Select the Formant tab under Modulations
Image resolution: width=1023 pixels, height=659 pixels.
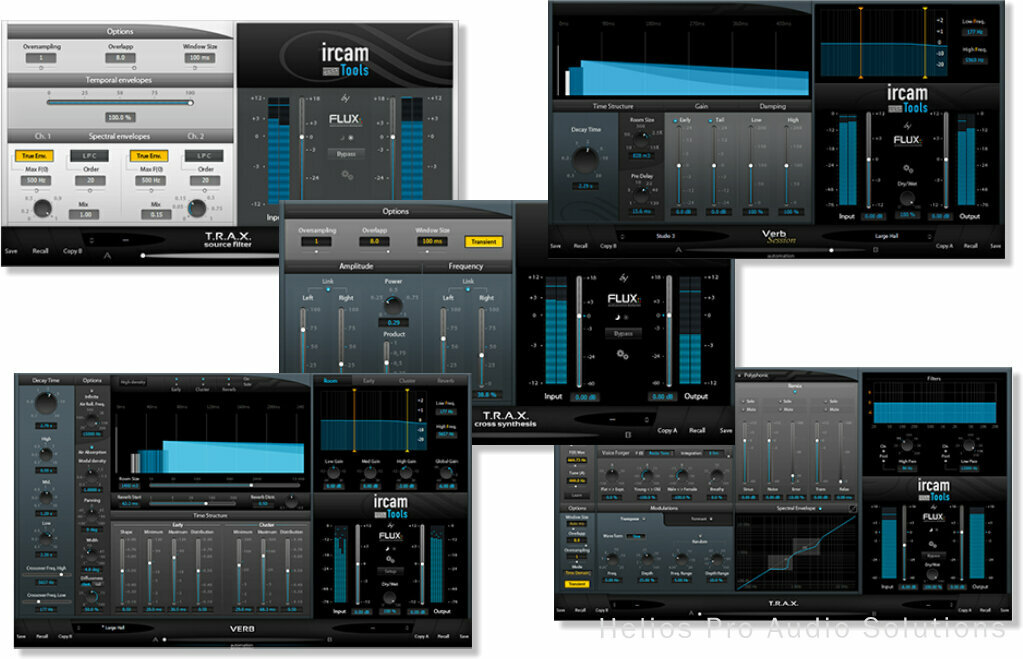(701, 518)
